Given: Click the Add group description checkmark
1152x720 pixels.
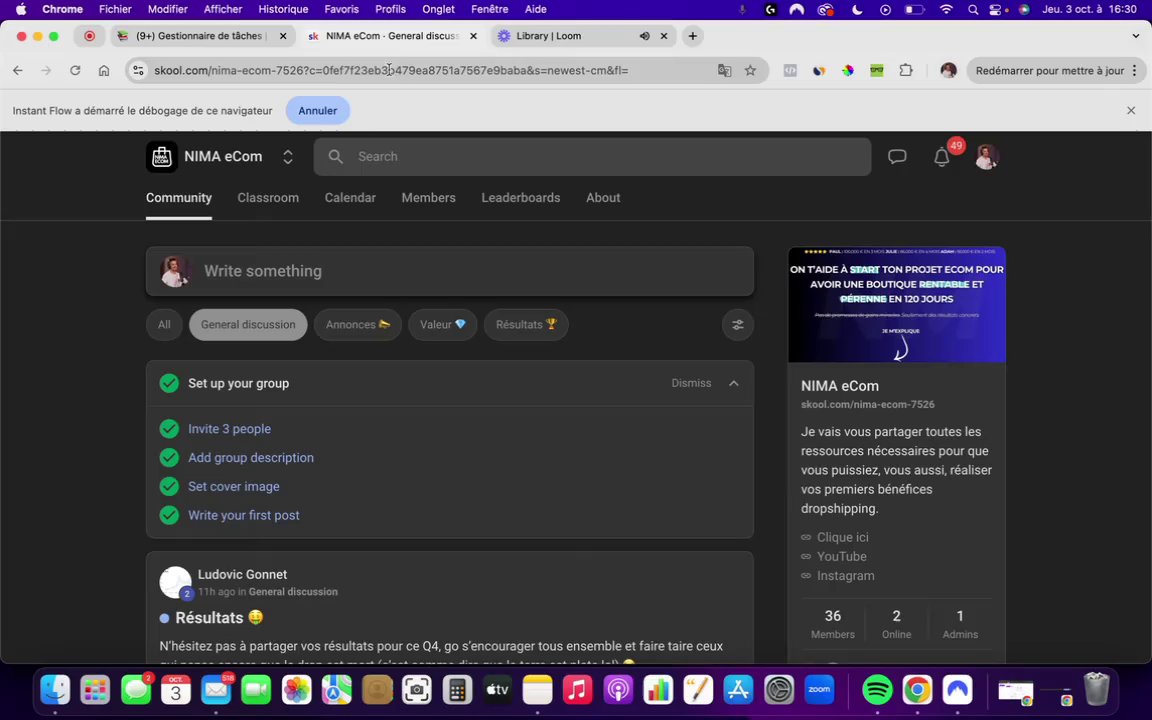Looking at the screenshot, I should pos(169,458).
